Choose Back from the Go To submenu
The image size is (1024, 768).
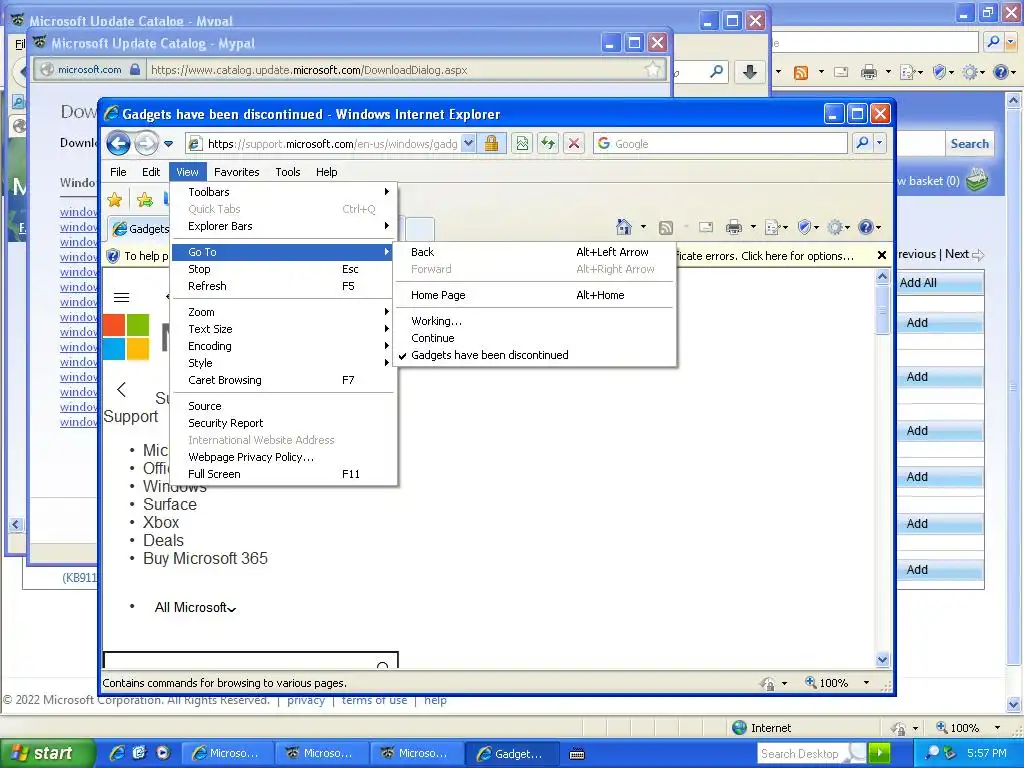click(x=534, y=252)
